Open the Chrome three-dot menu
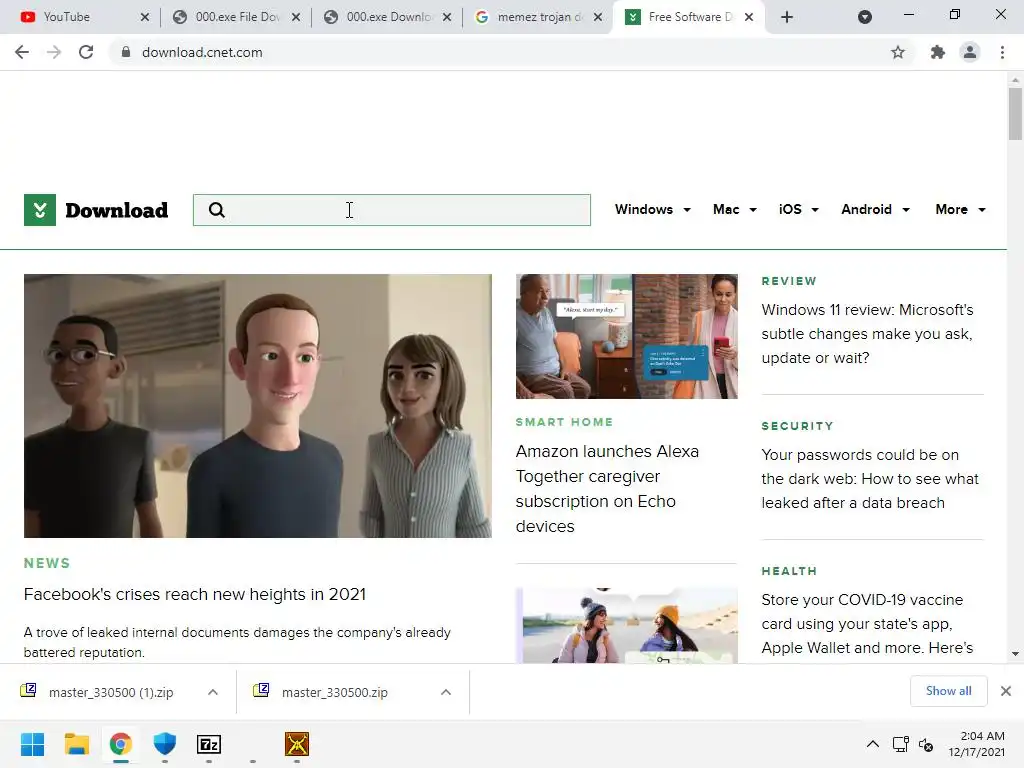1024x768 pixels. coord(1002,52)
